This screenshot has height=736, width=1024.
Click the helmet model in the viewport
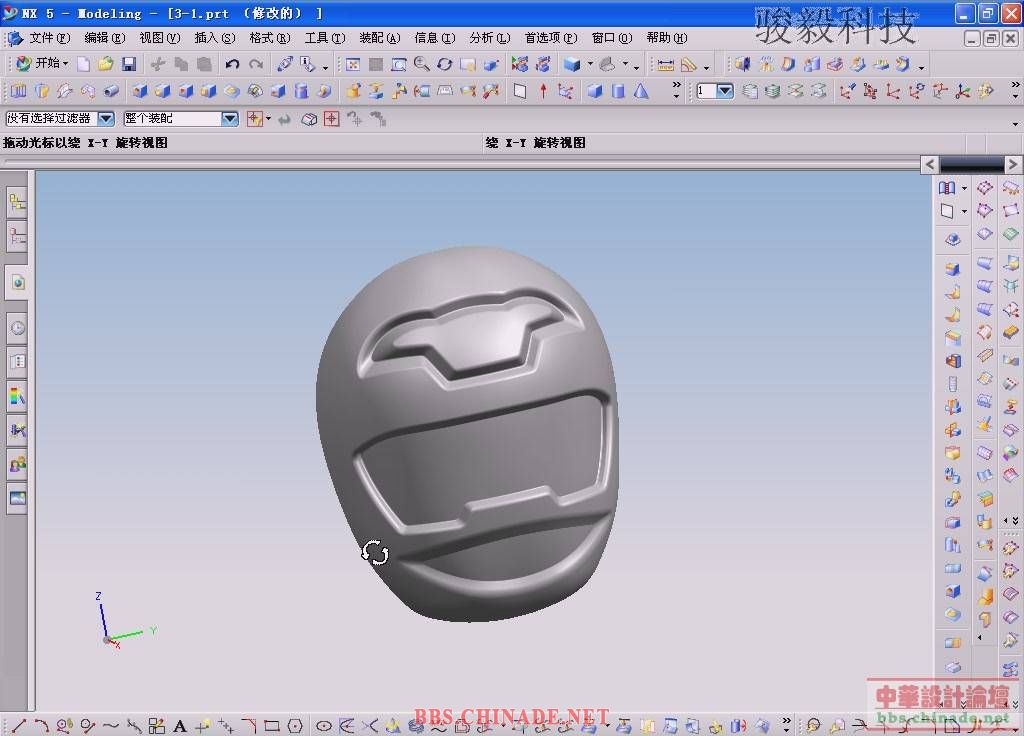pos(468,434)
